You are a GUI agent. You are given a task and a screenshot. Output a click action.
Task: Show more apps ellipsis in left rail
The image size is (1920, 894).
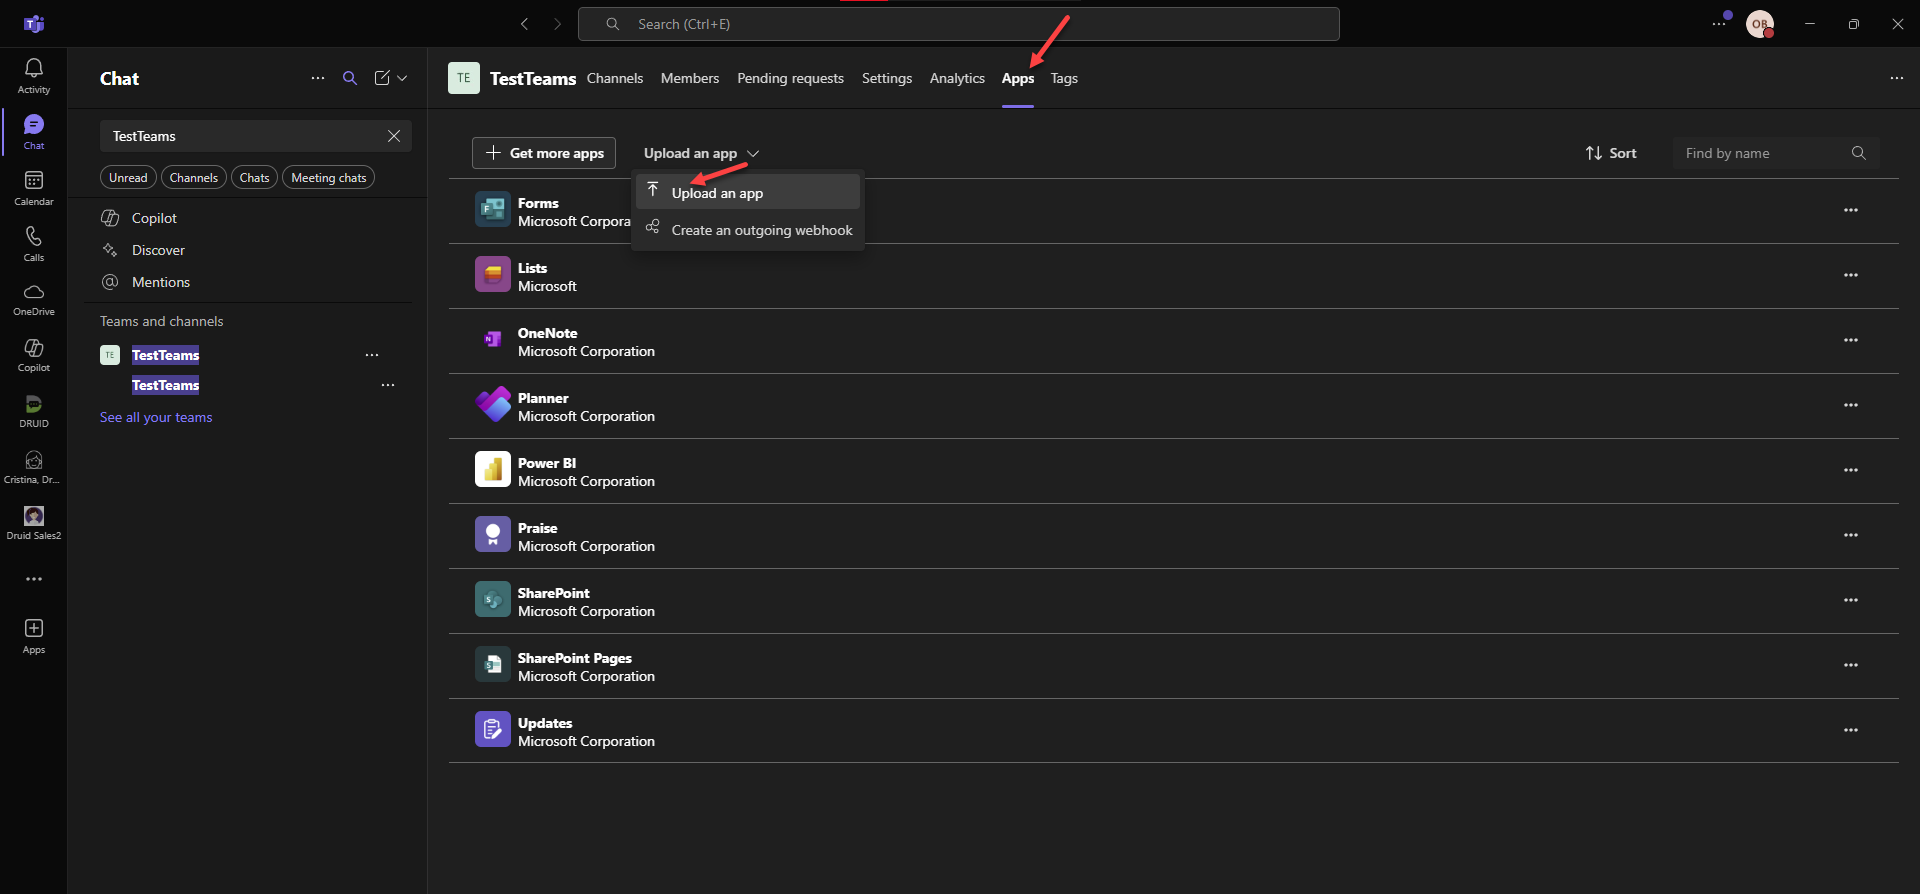[34, 579]
